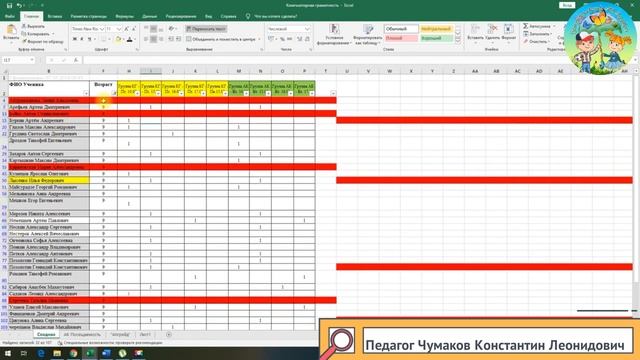Open the File (Файл) tab
Image resolution: width=640 pixels, height=360 pixels.
(10, 16)
